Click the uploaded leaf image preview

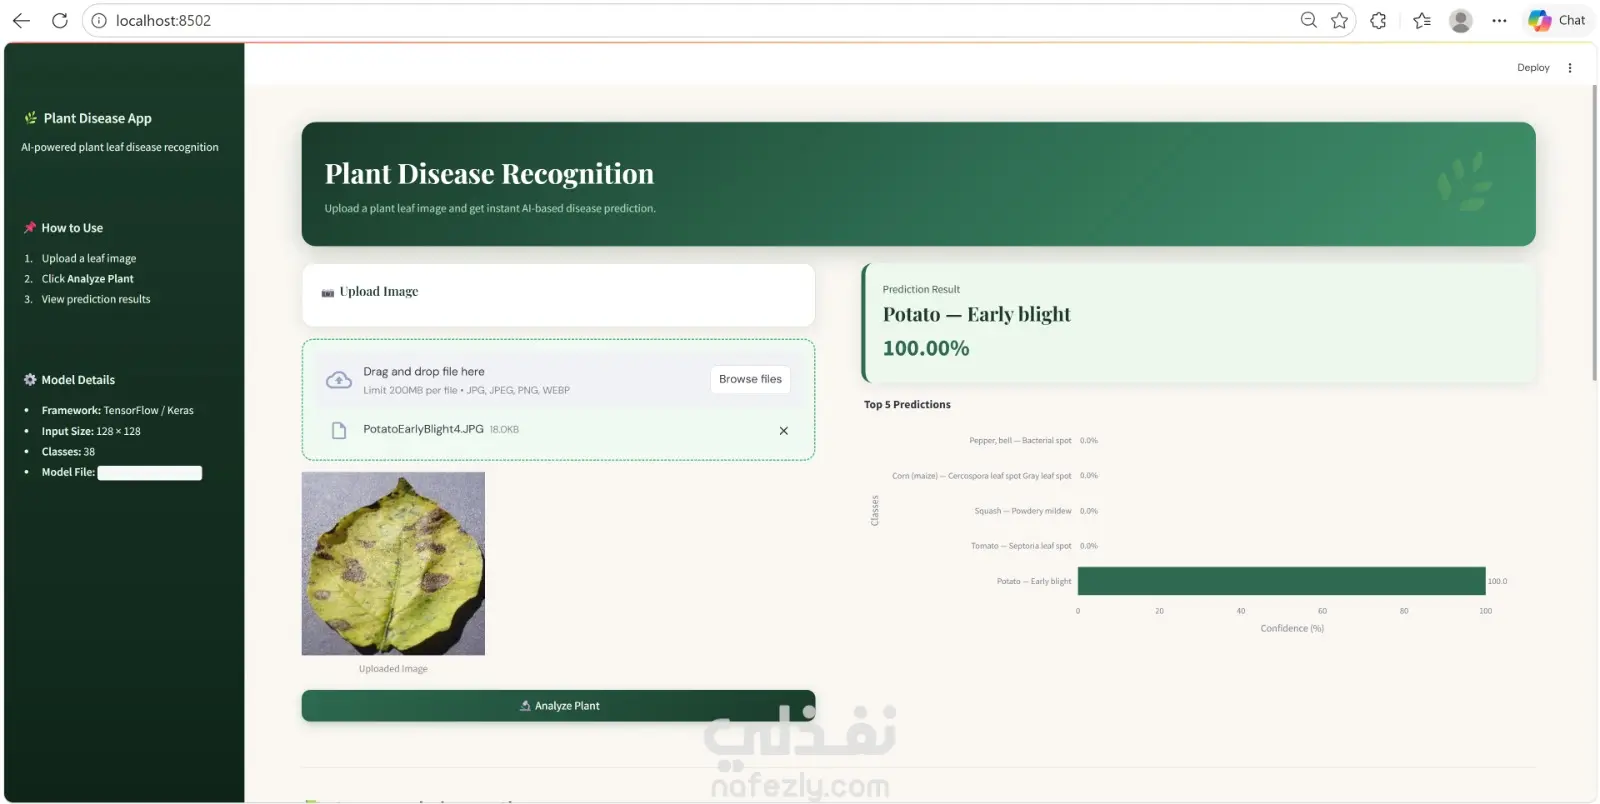(393, 564)
